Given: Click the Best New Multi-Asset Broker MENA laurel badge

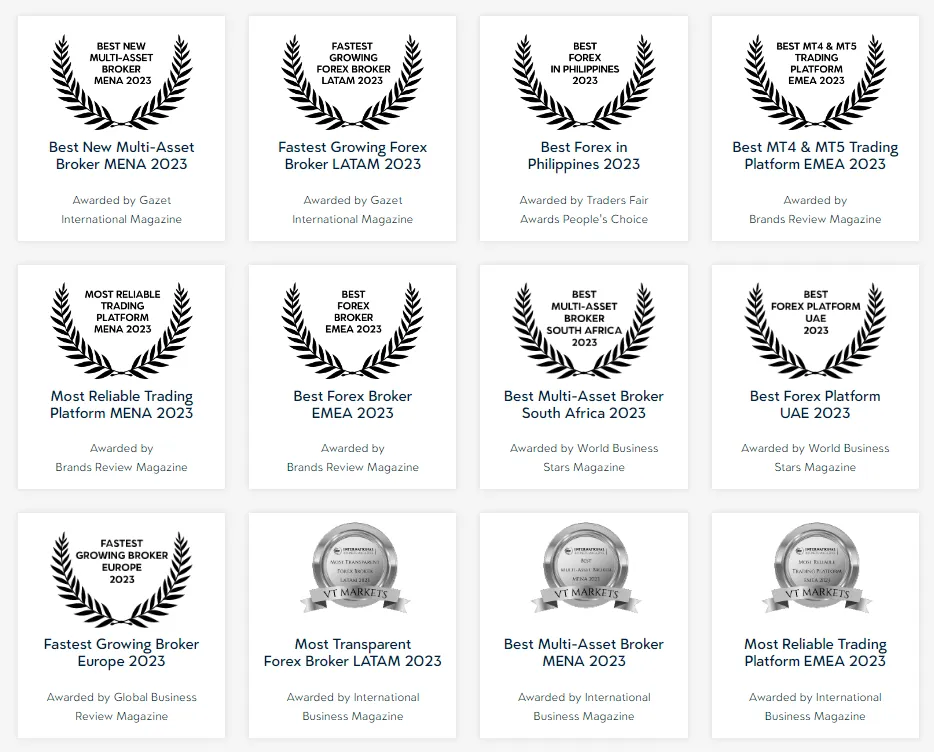Looking at the screenshot, I should [x=122, y=81].
